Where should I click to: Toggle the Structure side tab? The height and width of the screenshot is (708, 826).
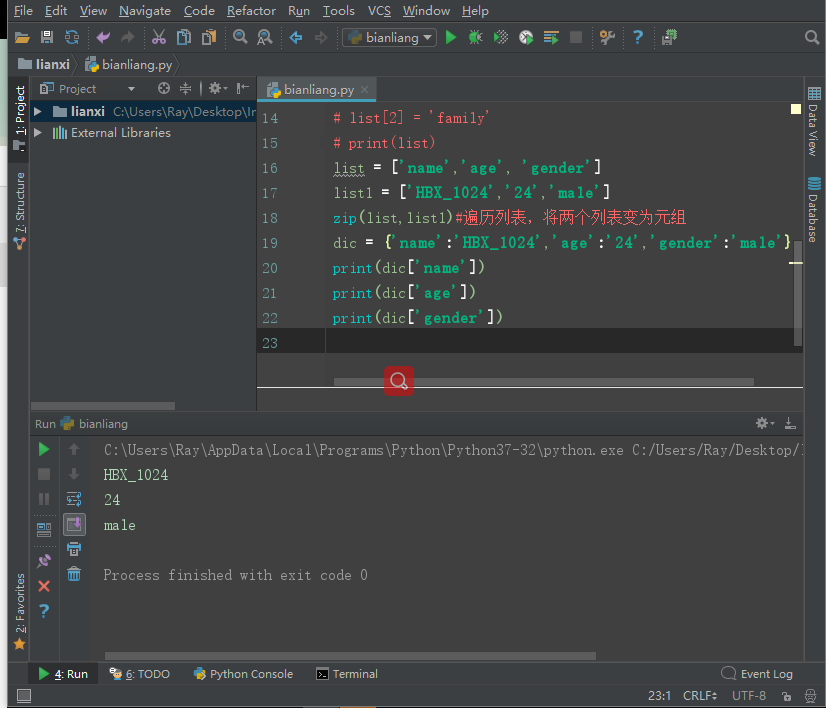[x=19, y=210]
